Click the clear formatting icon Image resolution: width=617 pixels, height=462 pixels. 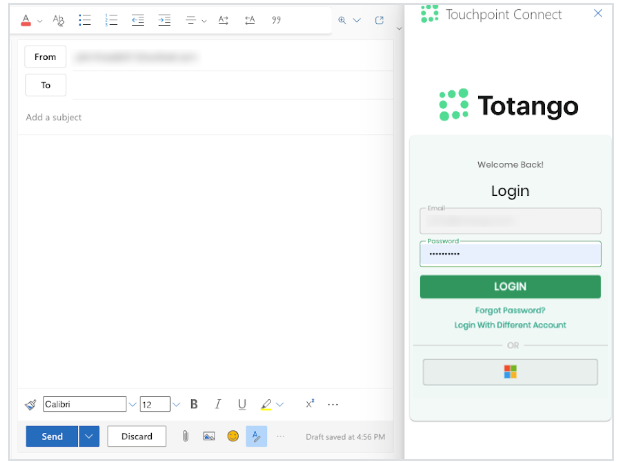click(58, 20)
